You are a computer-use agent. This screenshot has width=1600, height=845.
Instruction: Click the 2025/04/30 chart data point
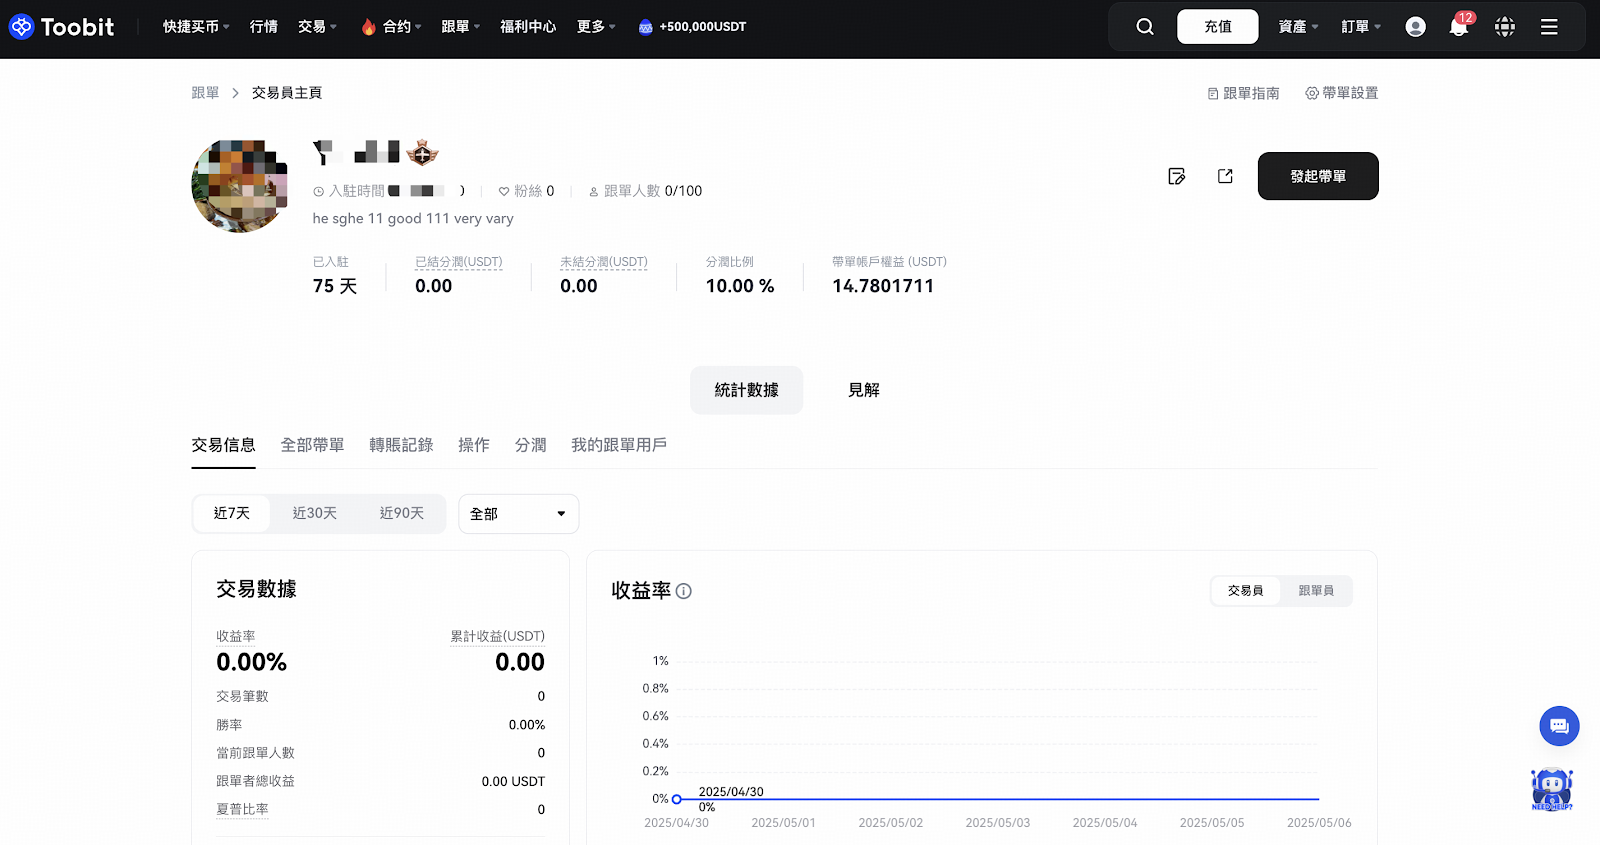point(677,799)
